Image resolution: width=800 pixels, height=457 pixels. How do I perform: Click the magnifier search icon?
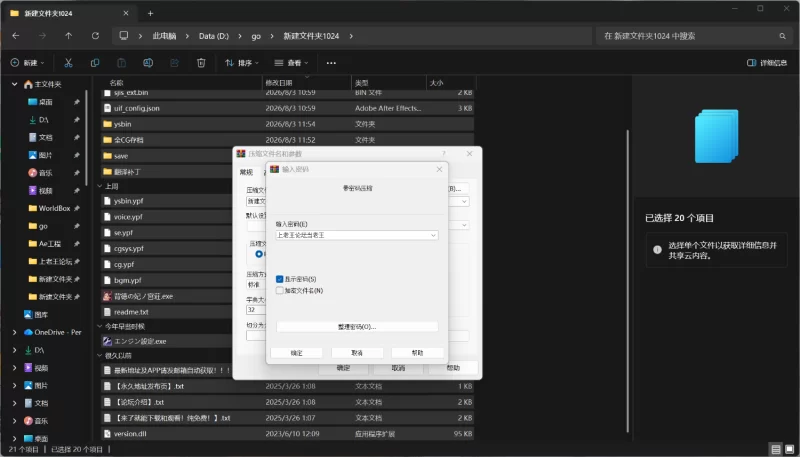pyautogui.click(x=782, y=36)
